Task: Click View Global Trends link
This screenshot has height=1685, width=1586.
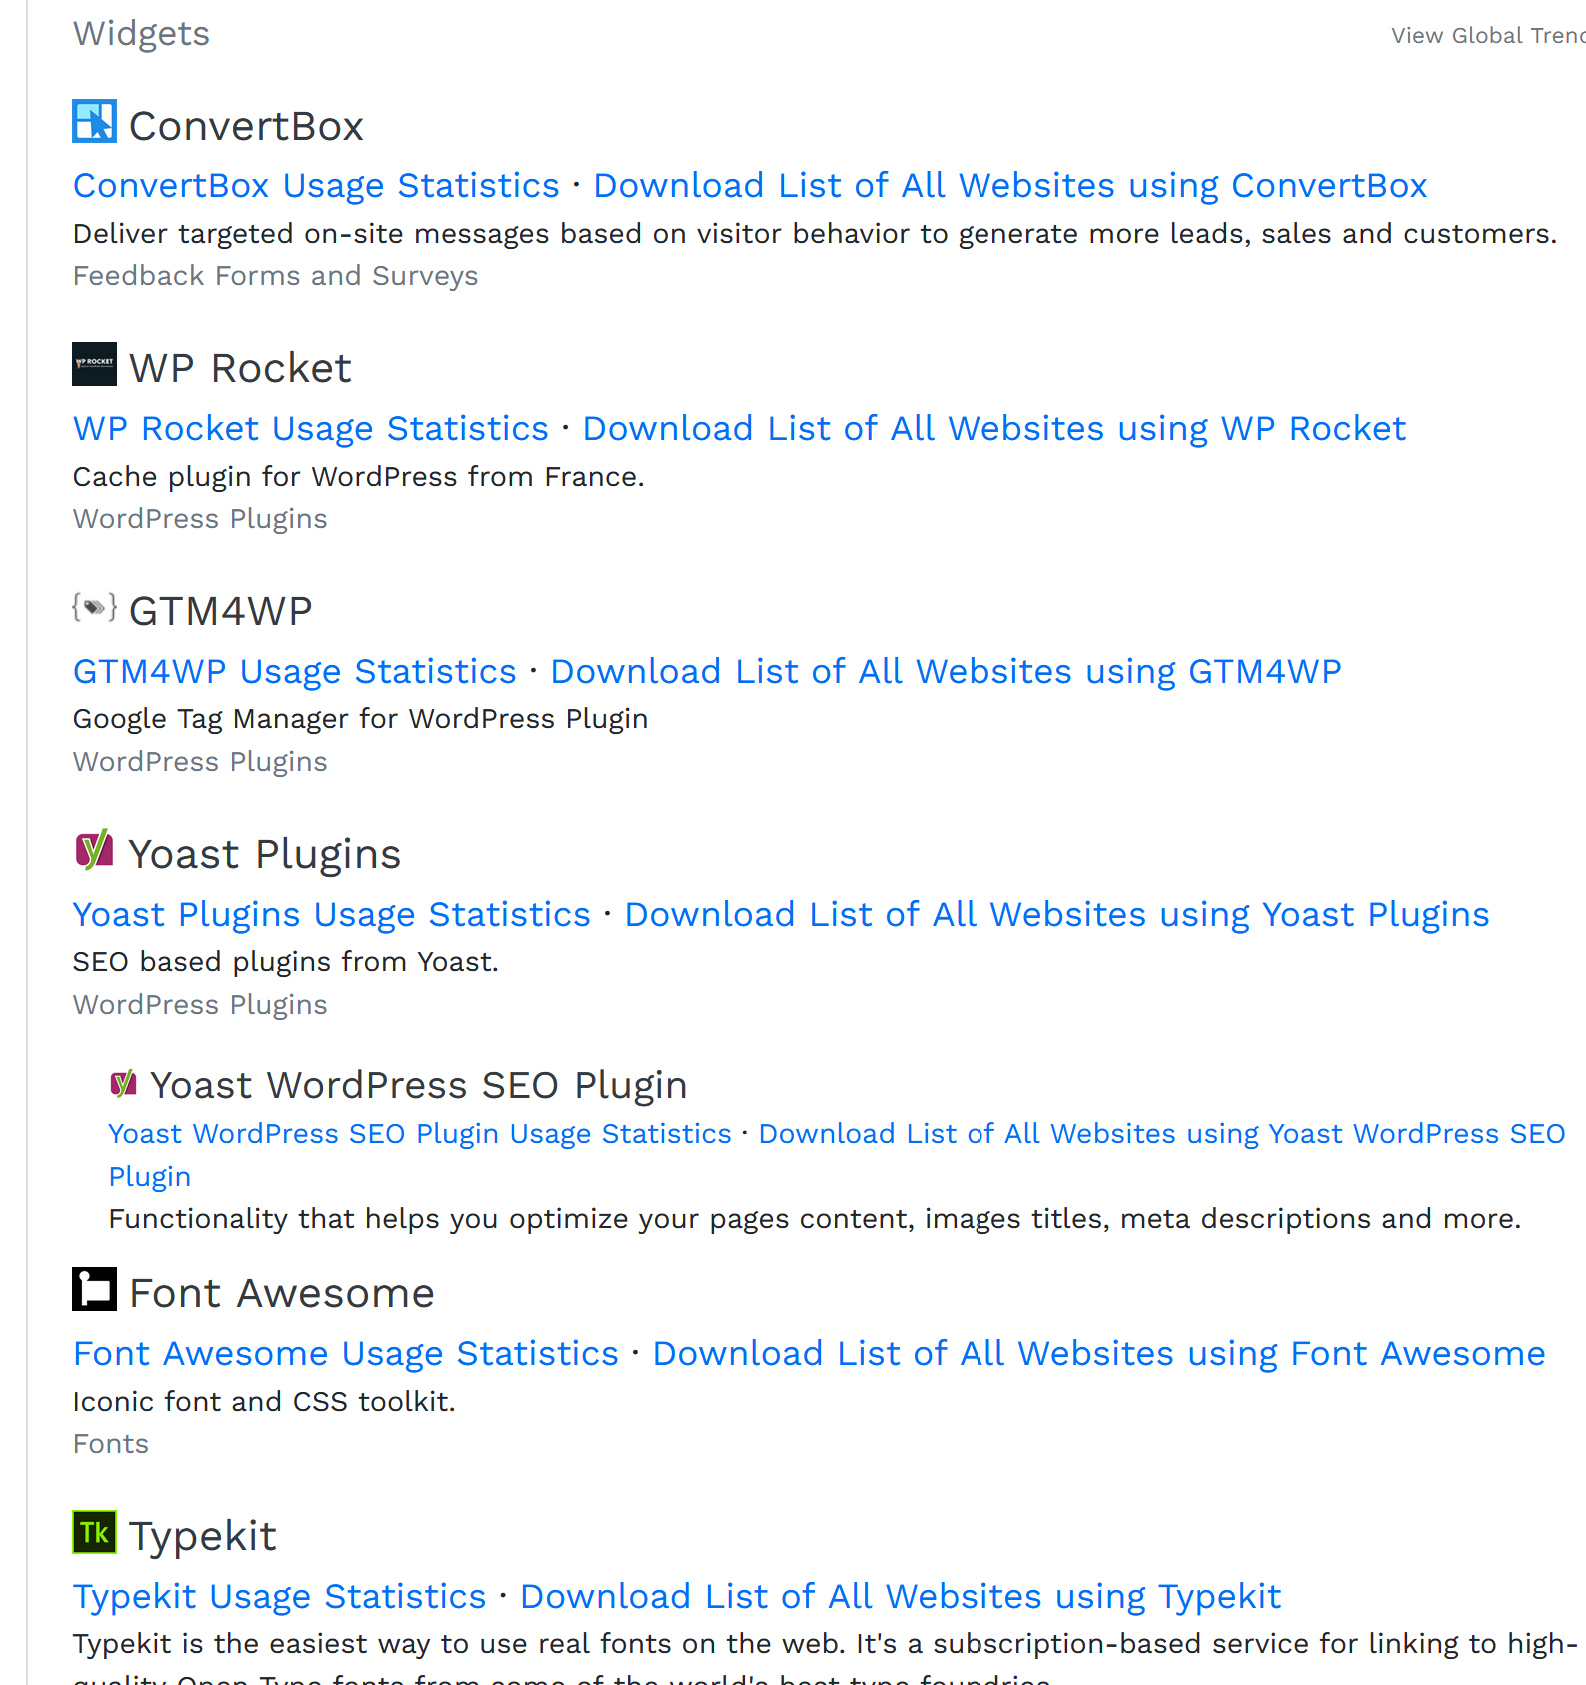Action: pyautogui.click(x=1487, y=36)
